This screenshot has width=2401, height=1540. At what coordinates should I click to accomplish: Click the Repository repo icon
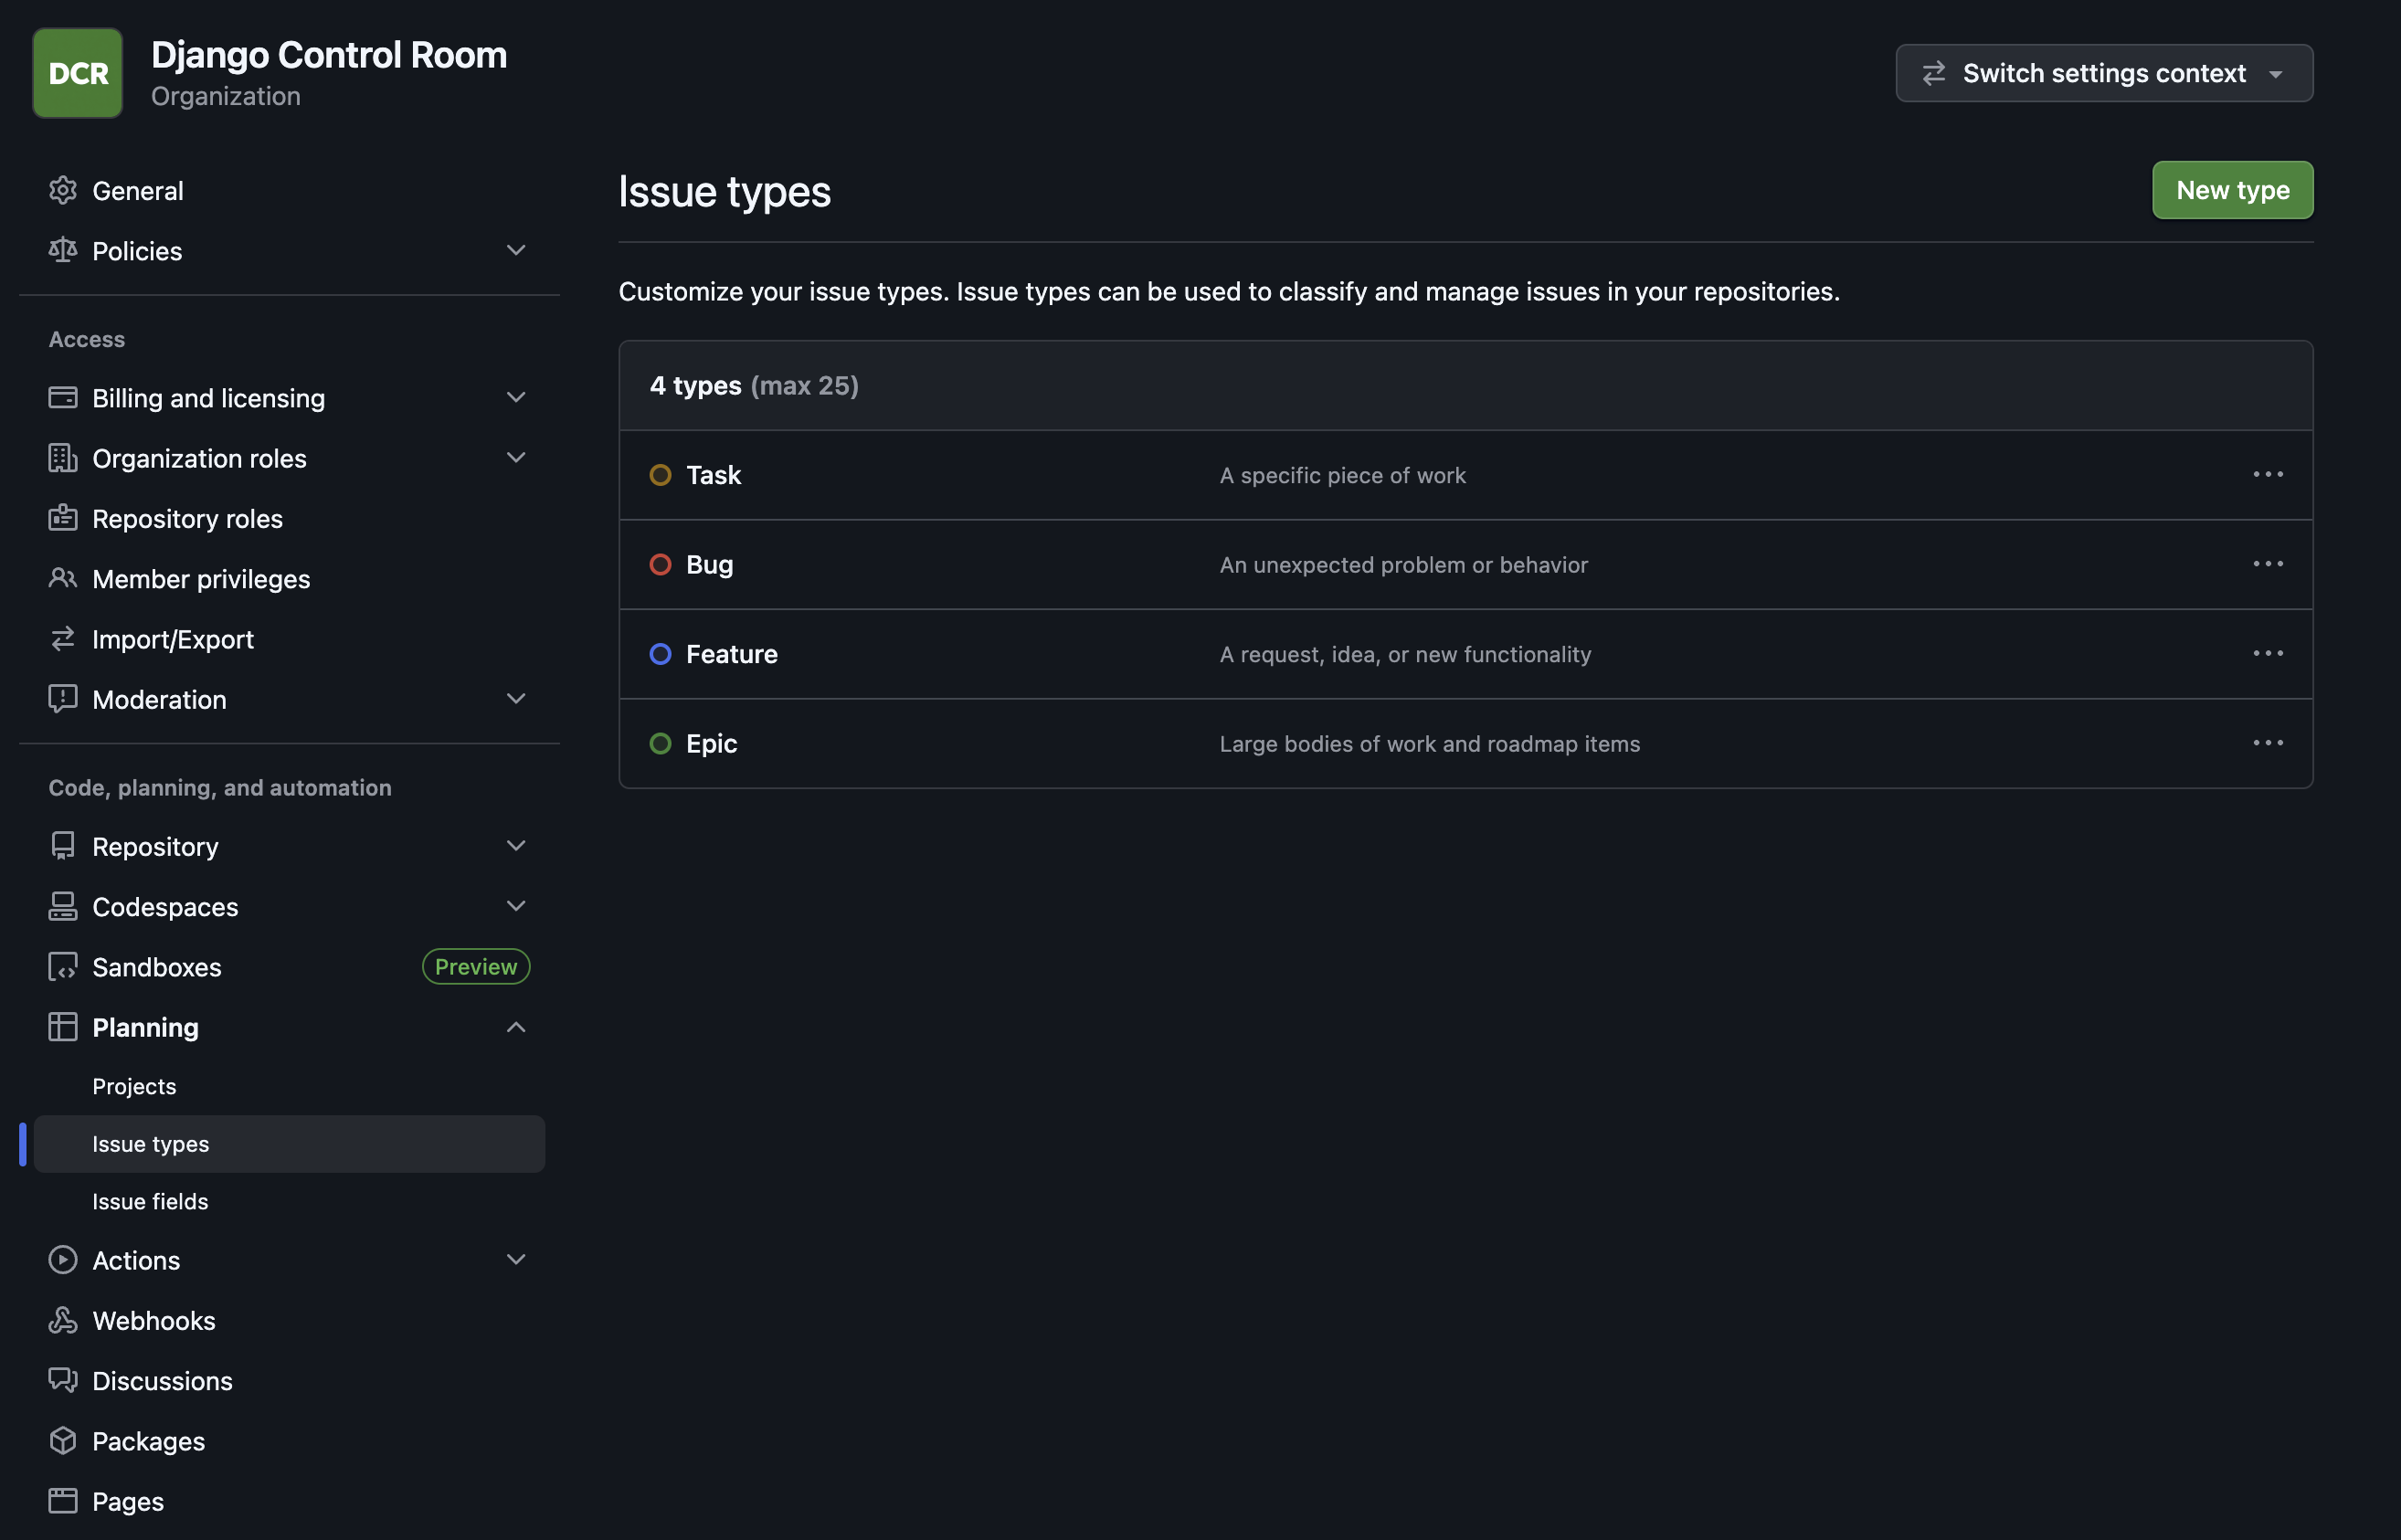(x=63, y=846)
